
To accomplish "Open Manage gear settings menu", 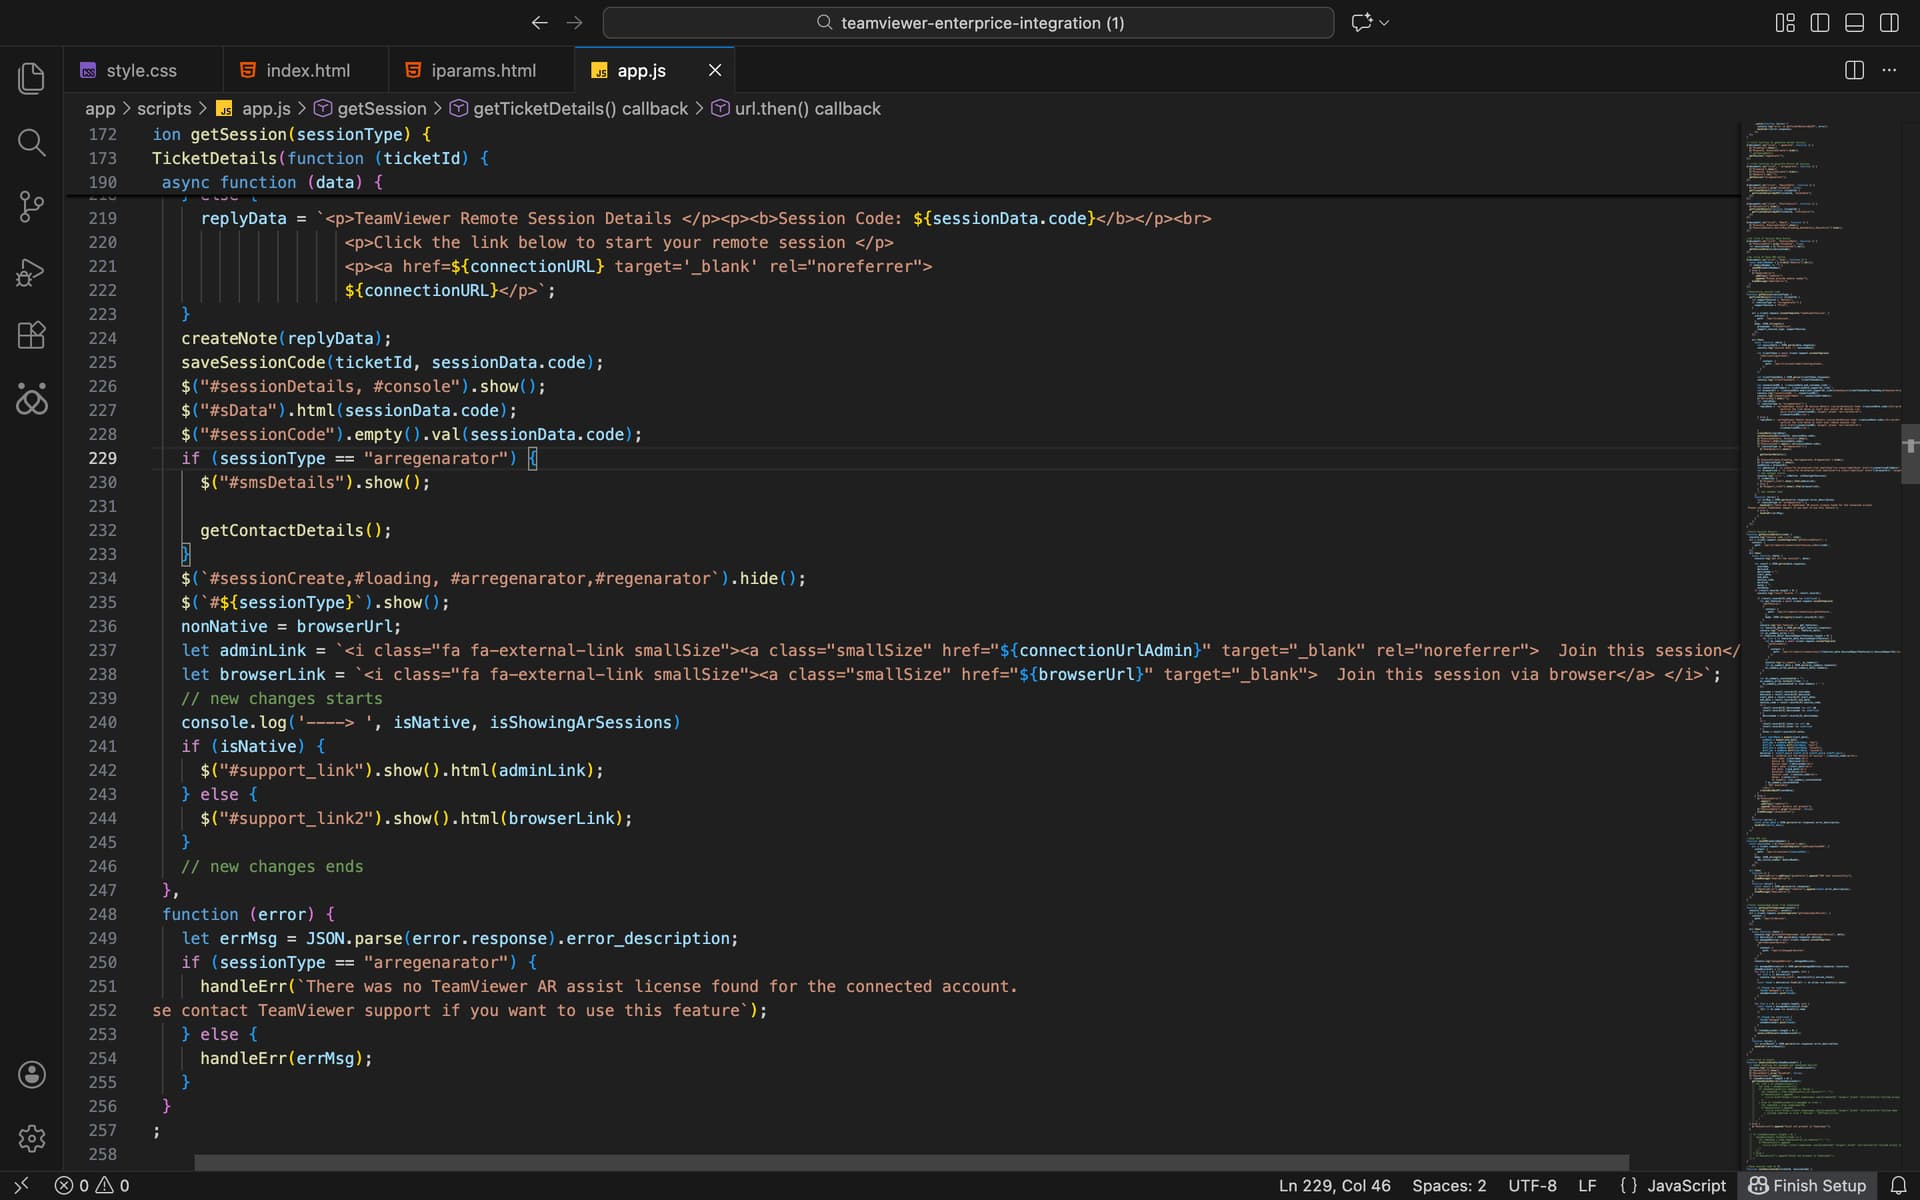I will [32, 1138].
